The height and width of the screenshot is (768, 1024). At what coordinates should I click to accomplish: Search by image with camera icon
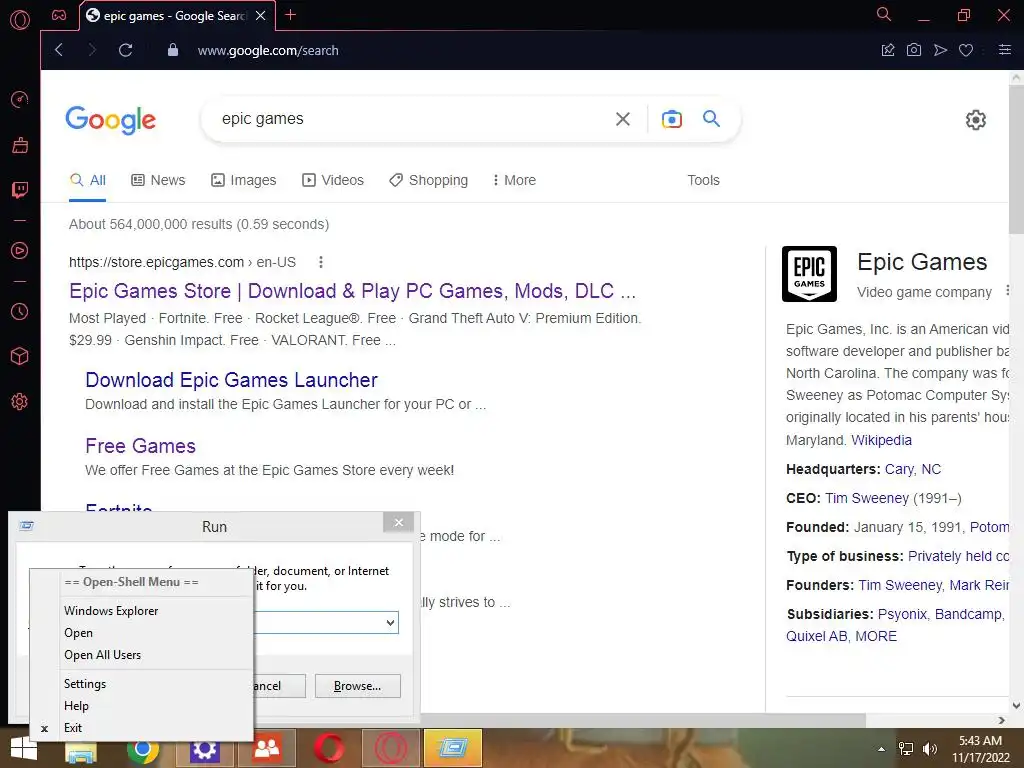(671, 119)
